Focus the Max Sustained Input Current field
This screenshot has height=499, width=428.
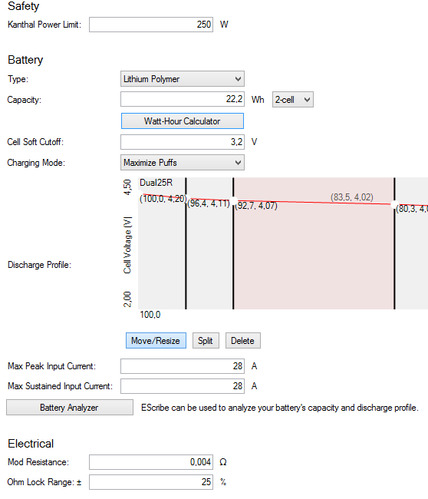(x=182, y=386)
